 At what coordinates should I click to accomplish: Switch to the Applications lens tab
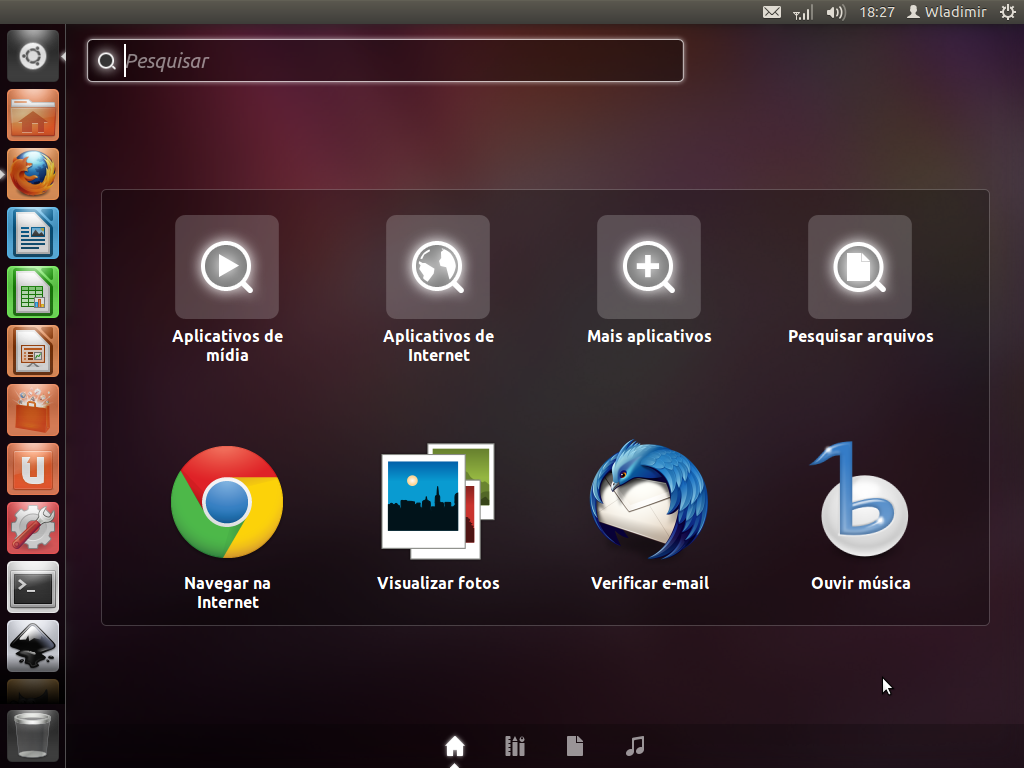click(515, 746)
